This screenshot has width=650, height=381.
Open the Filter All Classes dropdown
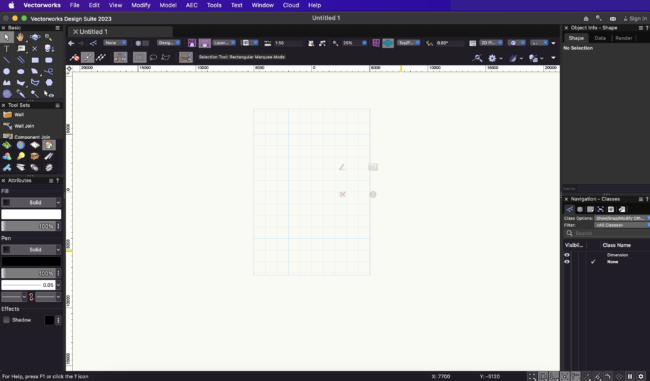click(x=622, y=225)
